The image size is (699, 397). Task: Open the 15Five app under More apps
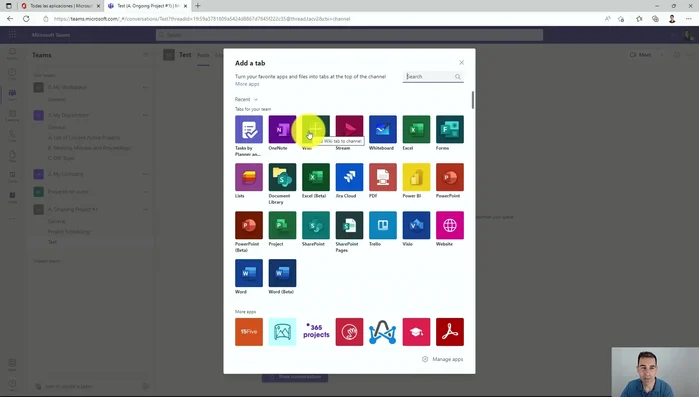click(249, 332)
